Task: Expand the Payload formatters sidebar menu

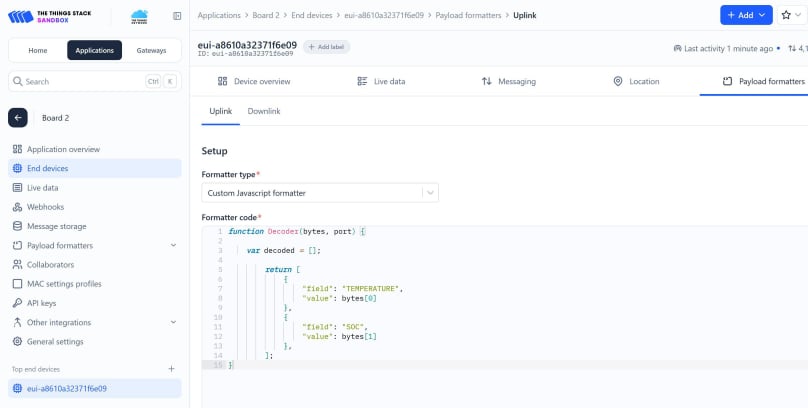Action: (x=173, y=245)
